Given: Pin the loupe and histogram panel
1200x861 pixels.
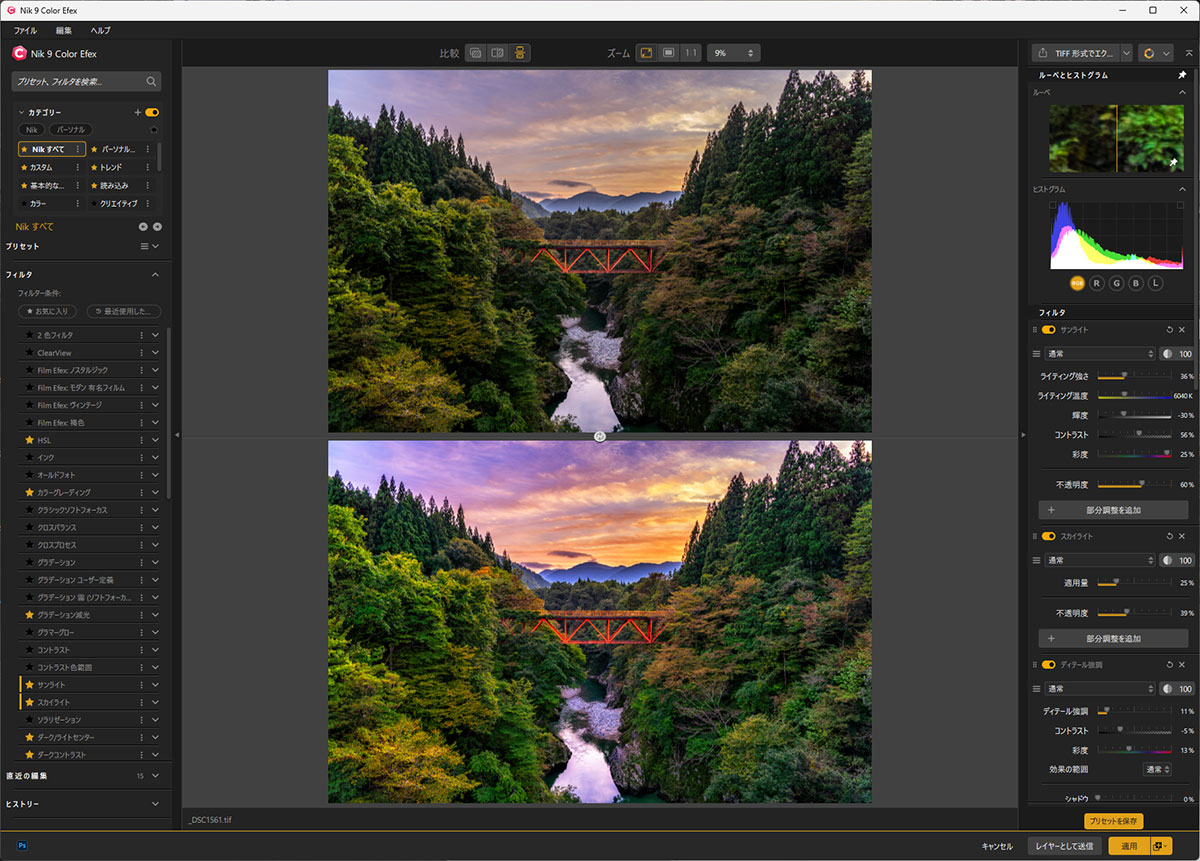Looking at the screenshot, I should 1182,75.
